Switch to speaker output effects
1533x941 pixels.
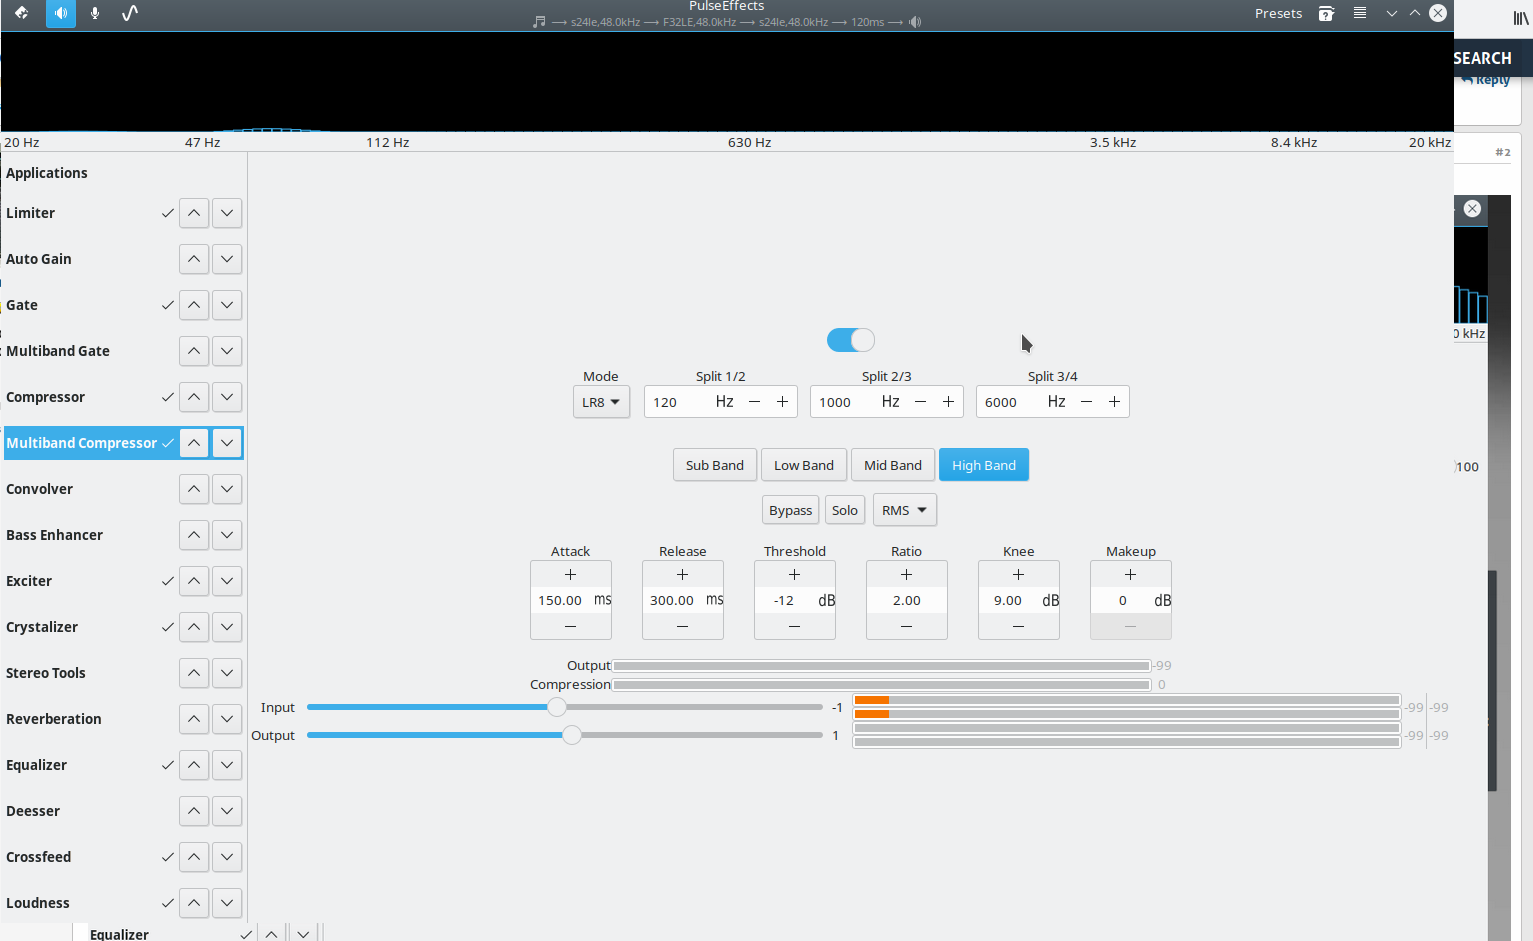click(x=61, y=13)
